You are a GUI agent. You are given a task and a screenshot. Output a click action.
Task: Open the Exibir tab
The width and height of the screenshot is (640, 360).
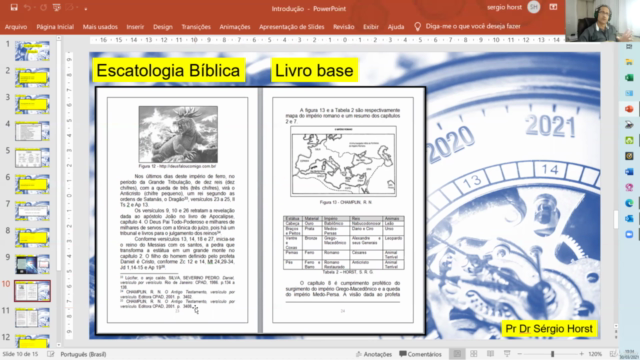click(x=371, y=27)
